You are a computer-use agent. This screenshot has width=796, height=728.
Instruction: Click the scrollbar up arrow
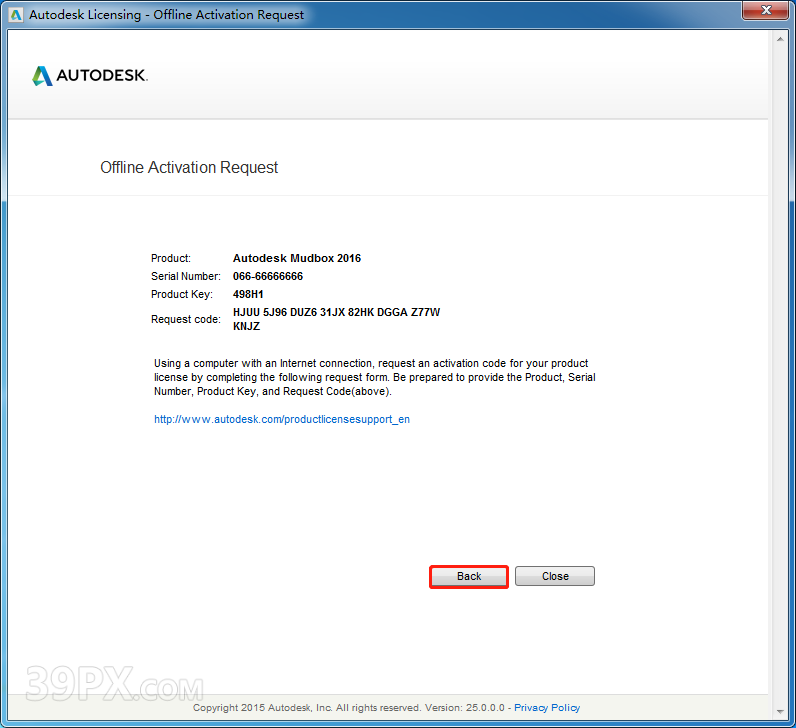tap(779, 39)
